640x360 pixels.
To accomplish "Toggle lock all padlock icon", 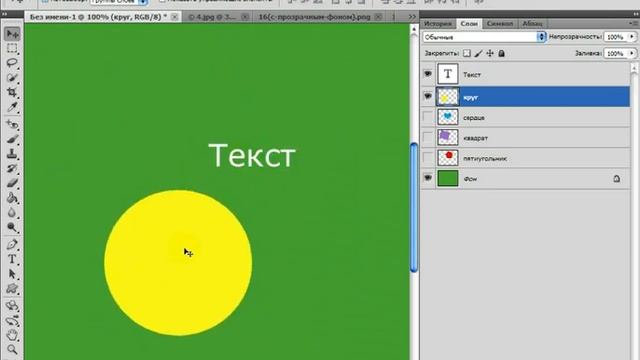I will [502, 53].
